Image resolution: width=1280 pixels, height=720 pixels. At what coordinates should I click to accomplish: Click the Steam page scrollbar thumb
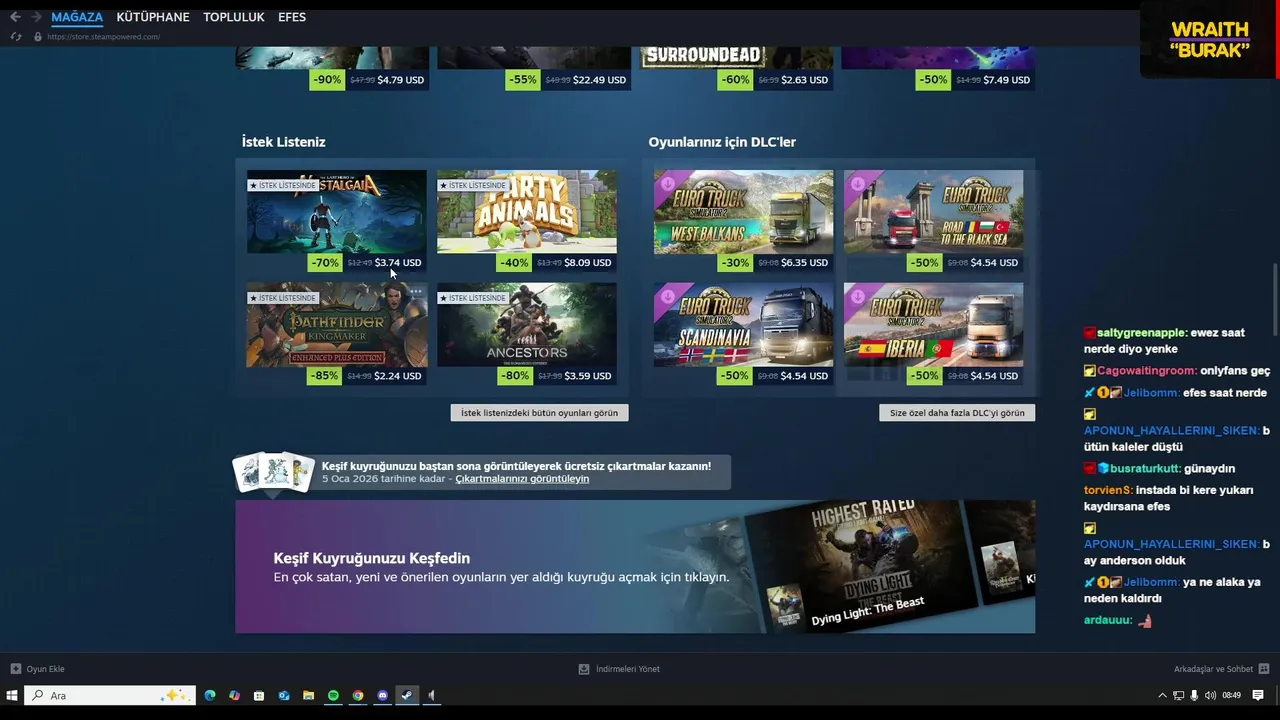coord(1275,300)
